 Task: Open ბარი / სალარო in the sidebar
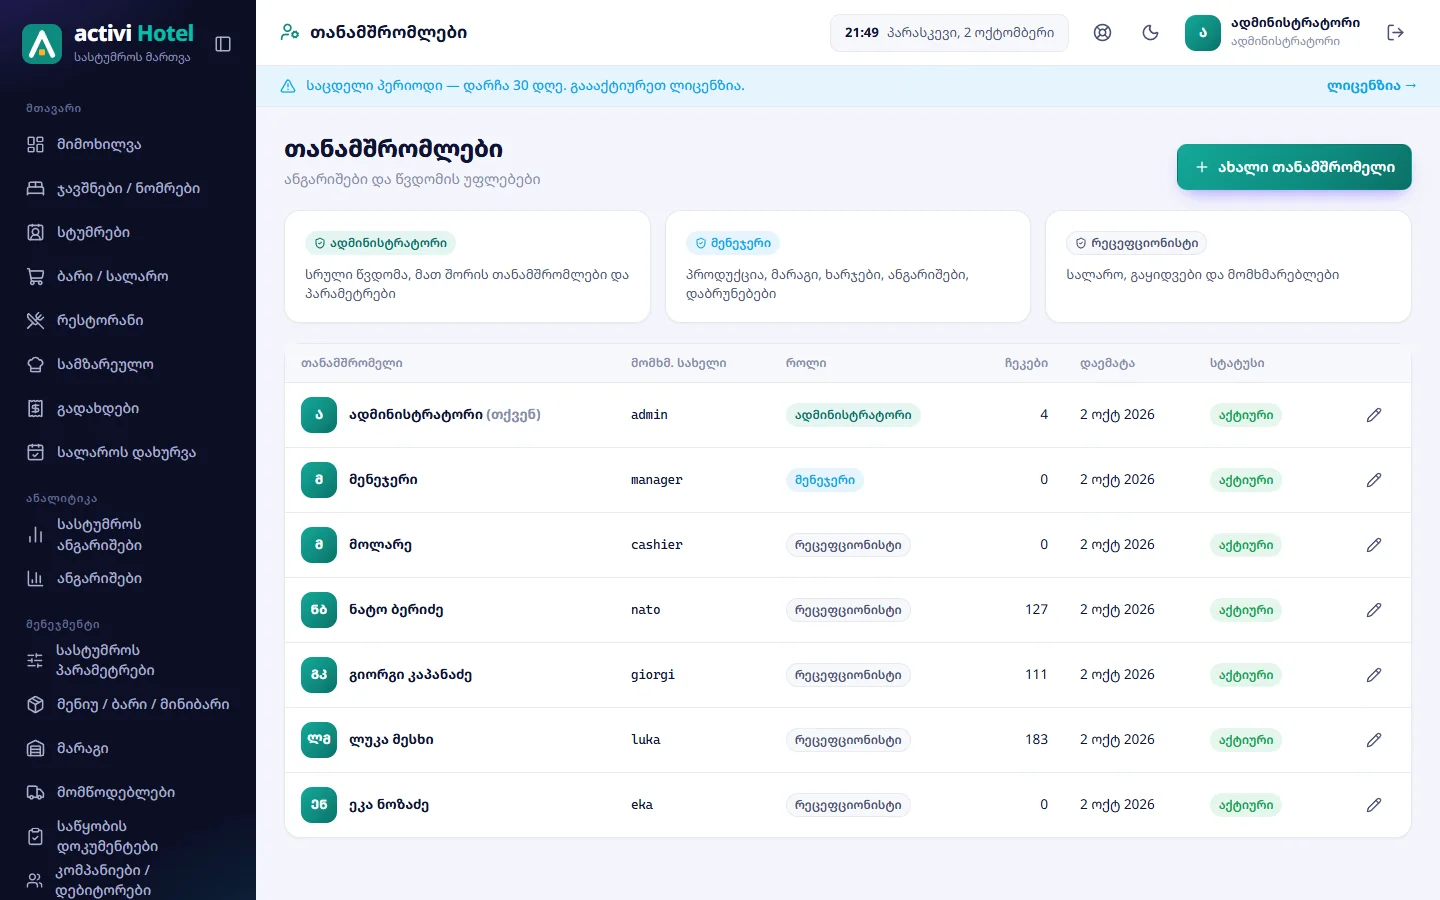128,276
